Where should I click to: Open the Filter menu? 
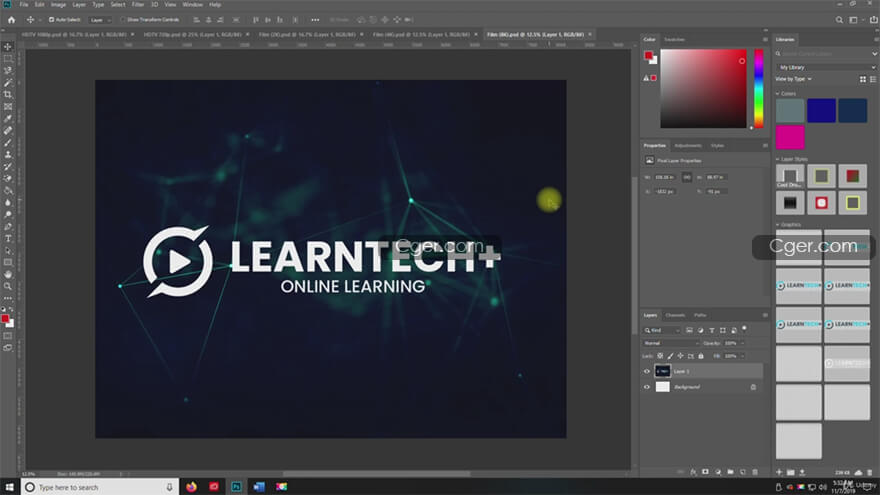click(138, 4)
